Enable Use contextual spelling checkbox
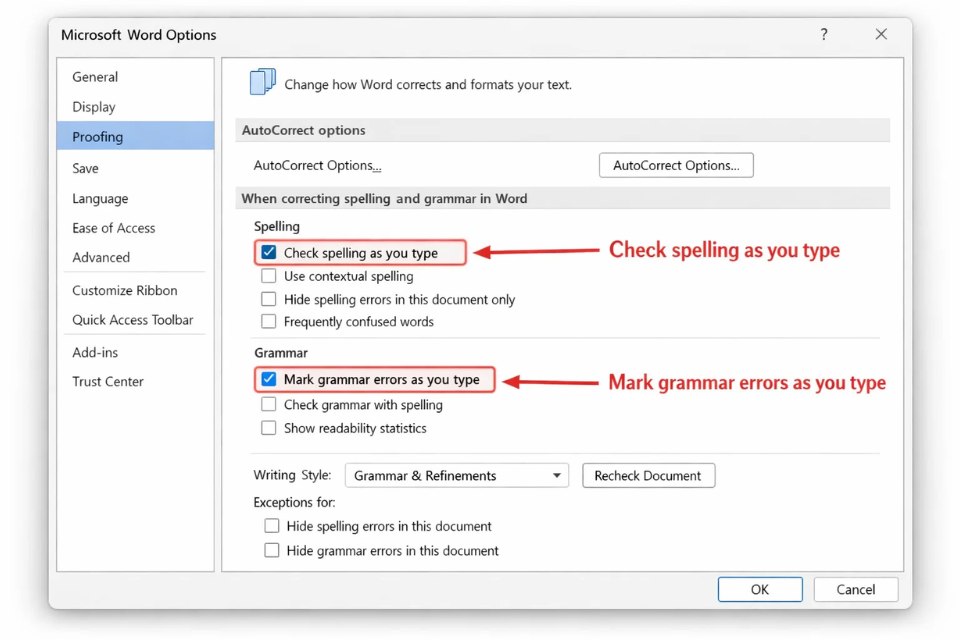Viewport: 960px width, 640px height. tap(269, 276)
